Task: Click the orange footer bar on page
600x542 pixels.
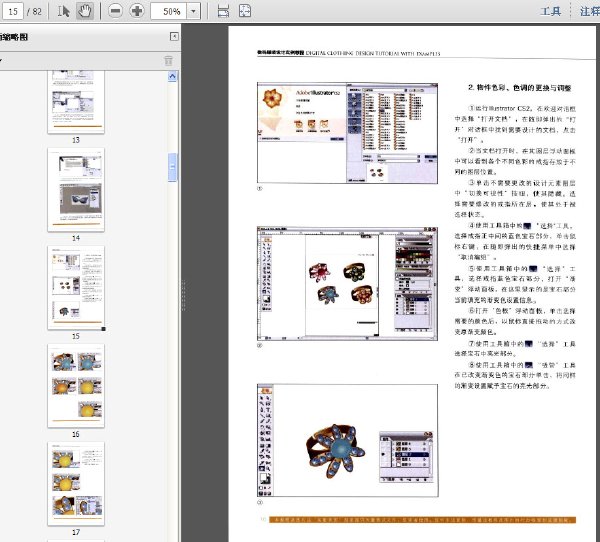Action: tap(422, 520)
